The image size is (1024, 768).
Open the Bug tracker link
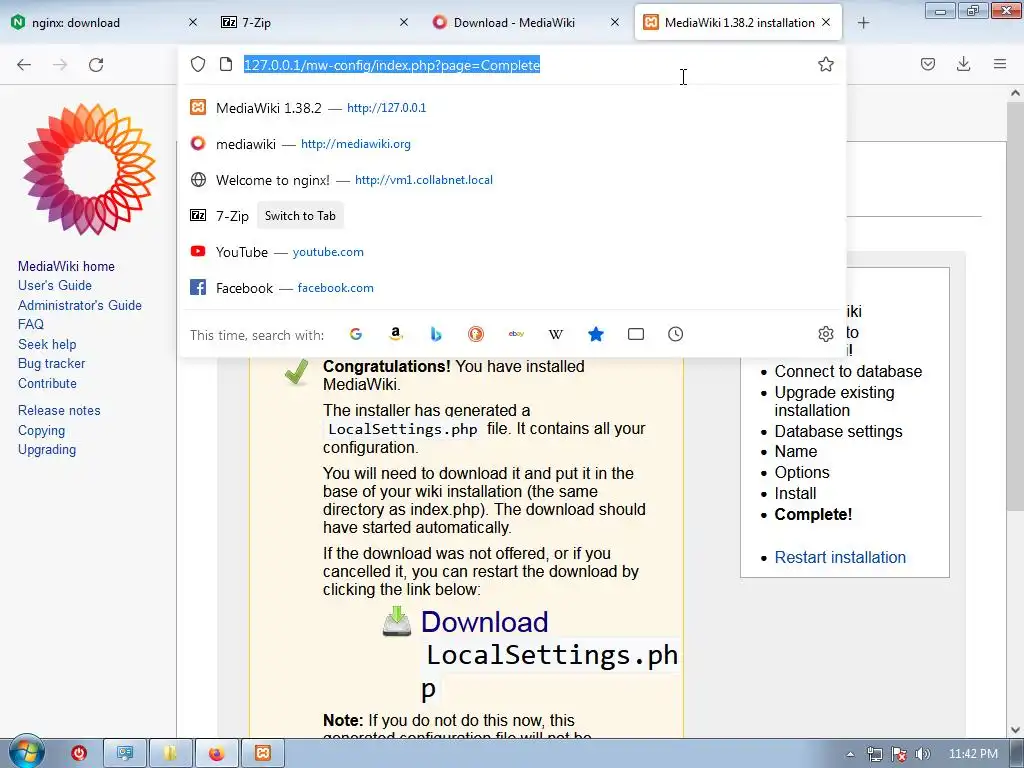(52, 363)
